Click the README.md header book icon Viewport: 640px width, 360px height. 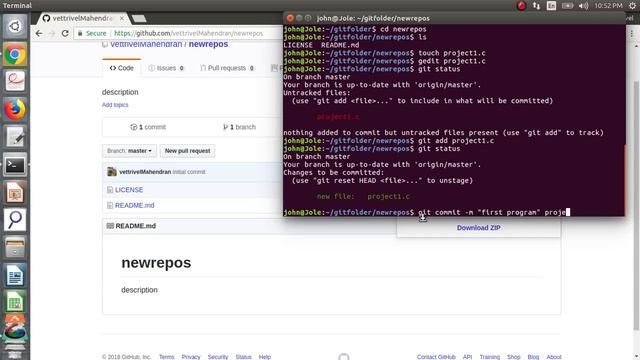tap(110, 226)
